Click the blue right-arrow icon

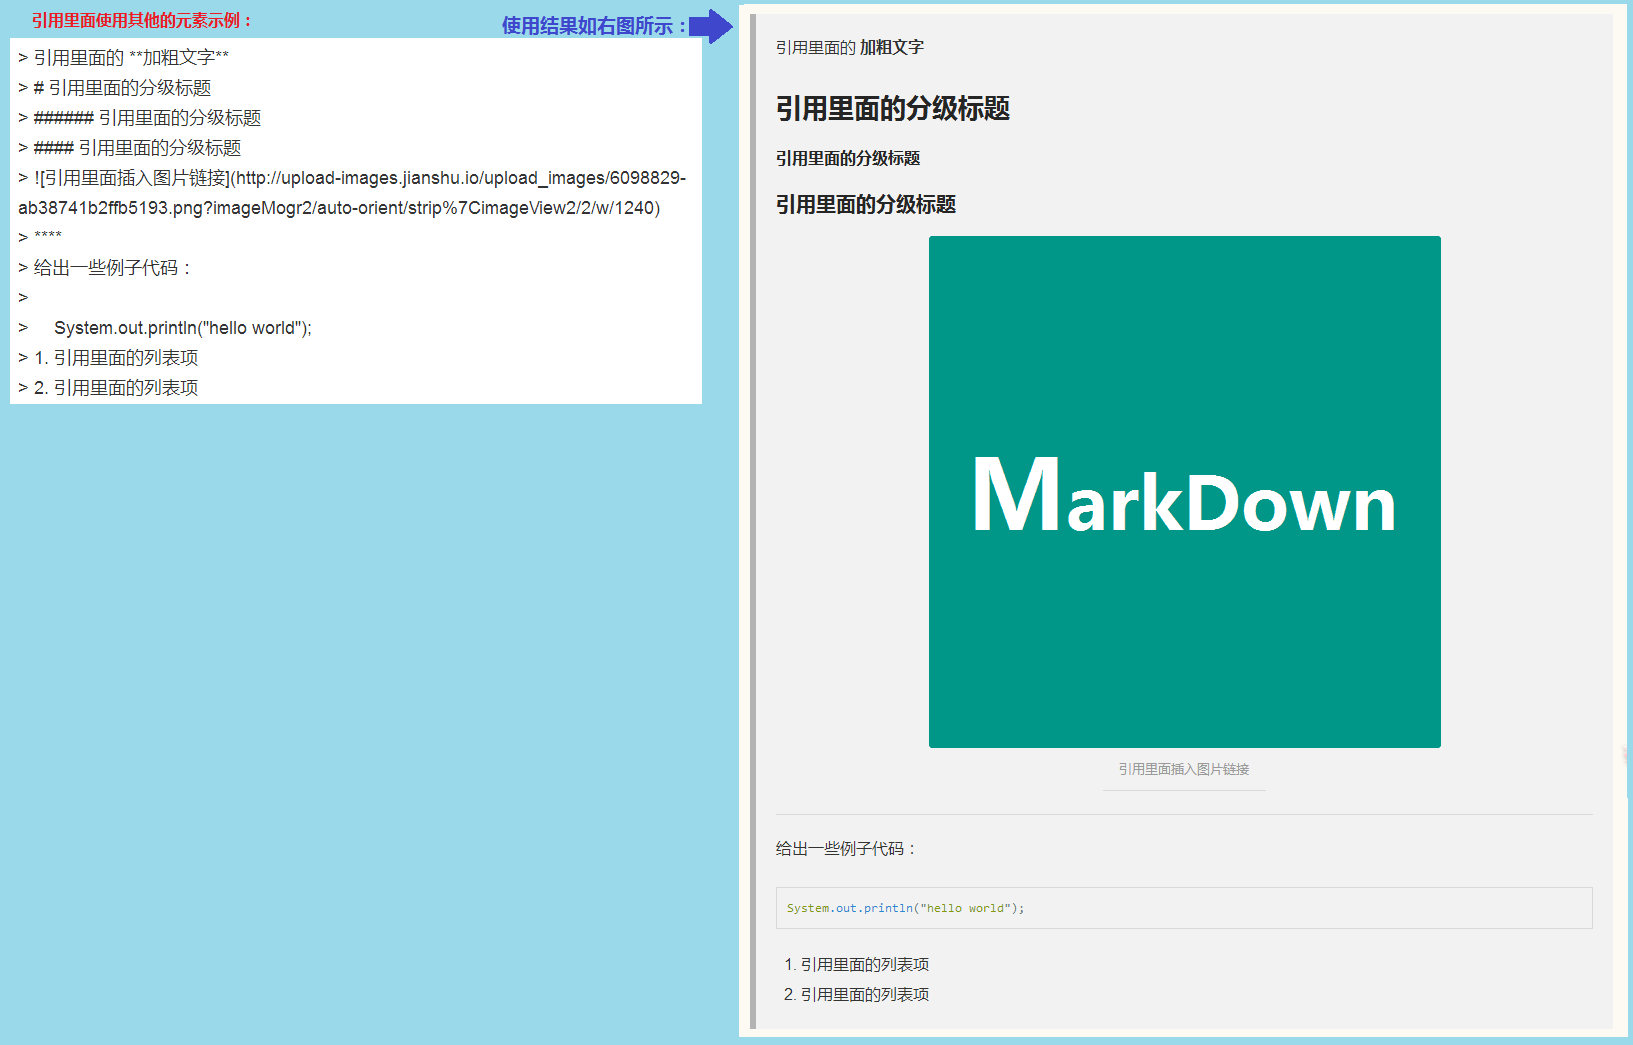tap(711, 27)
